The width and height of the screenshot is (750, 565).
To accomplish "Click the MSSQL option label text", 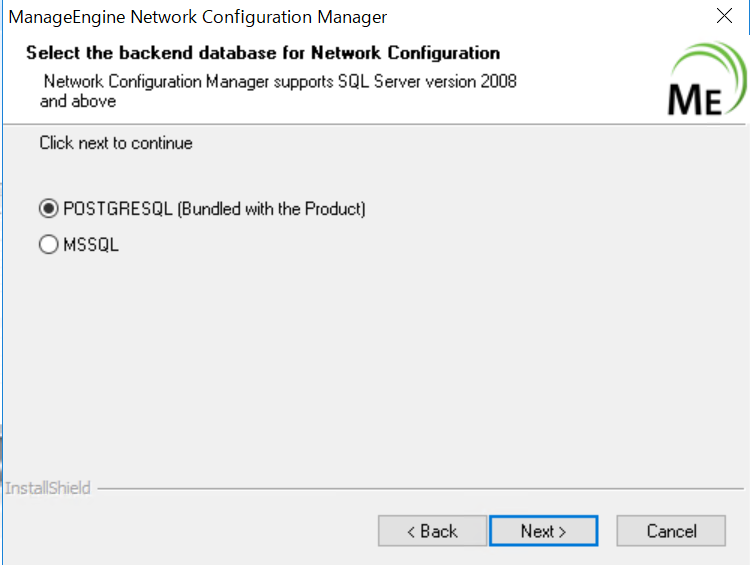I will (x=91, y=244).
